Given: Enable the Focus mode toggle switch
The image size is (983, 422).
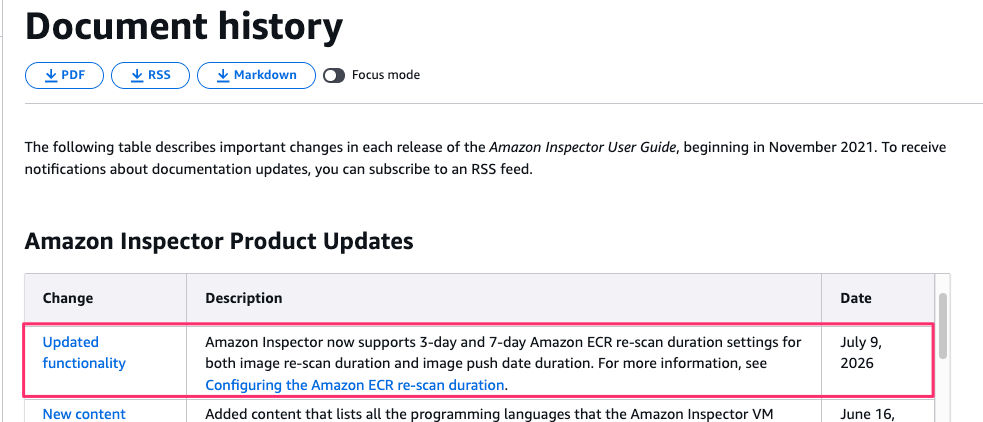Looking at the screenshot, I should (334, 75).
